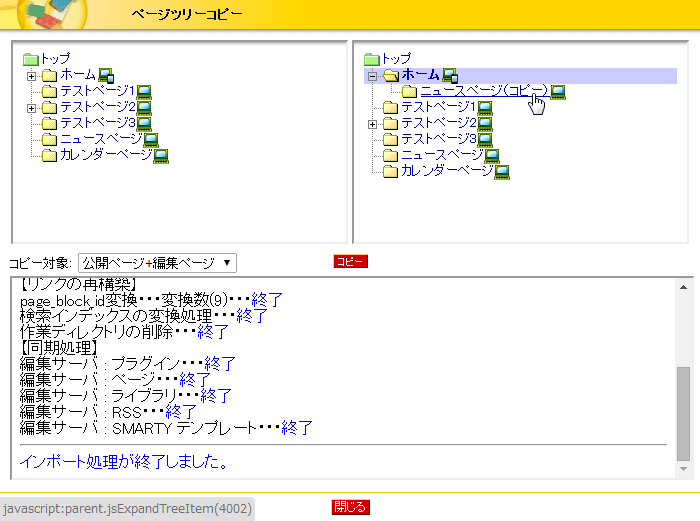This screenshot has height=521, width=700.
Task: Click monitor icon after テストページ2 in left tree
Action: (144, 108)
